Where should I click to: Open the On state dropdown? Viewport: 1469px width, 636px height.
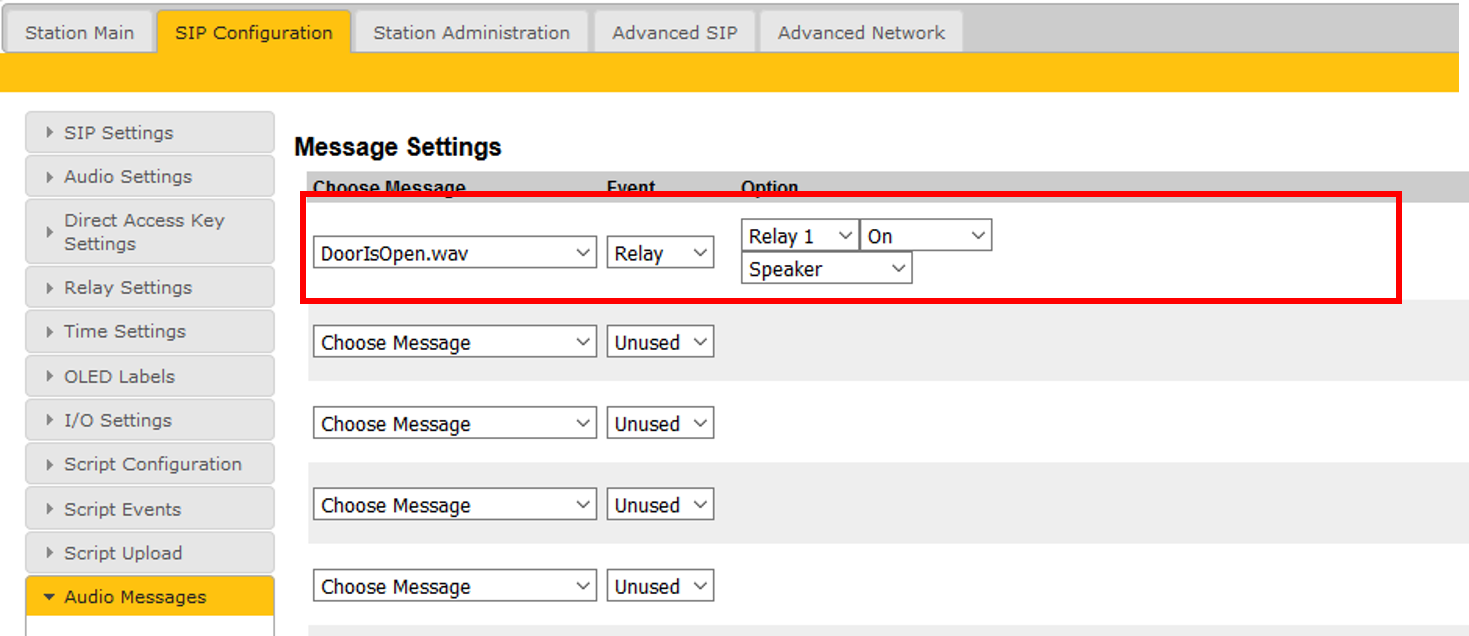tap(925, 236)
